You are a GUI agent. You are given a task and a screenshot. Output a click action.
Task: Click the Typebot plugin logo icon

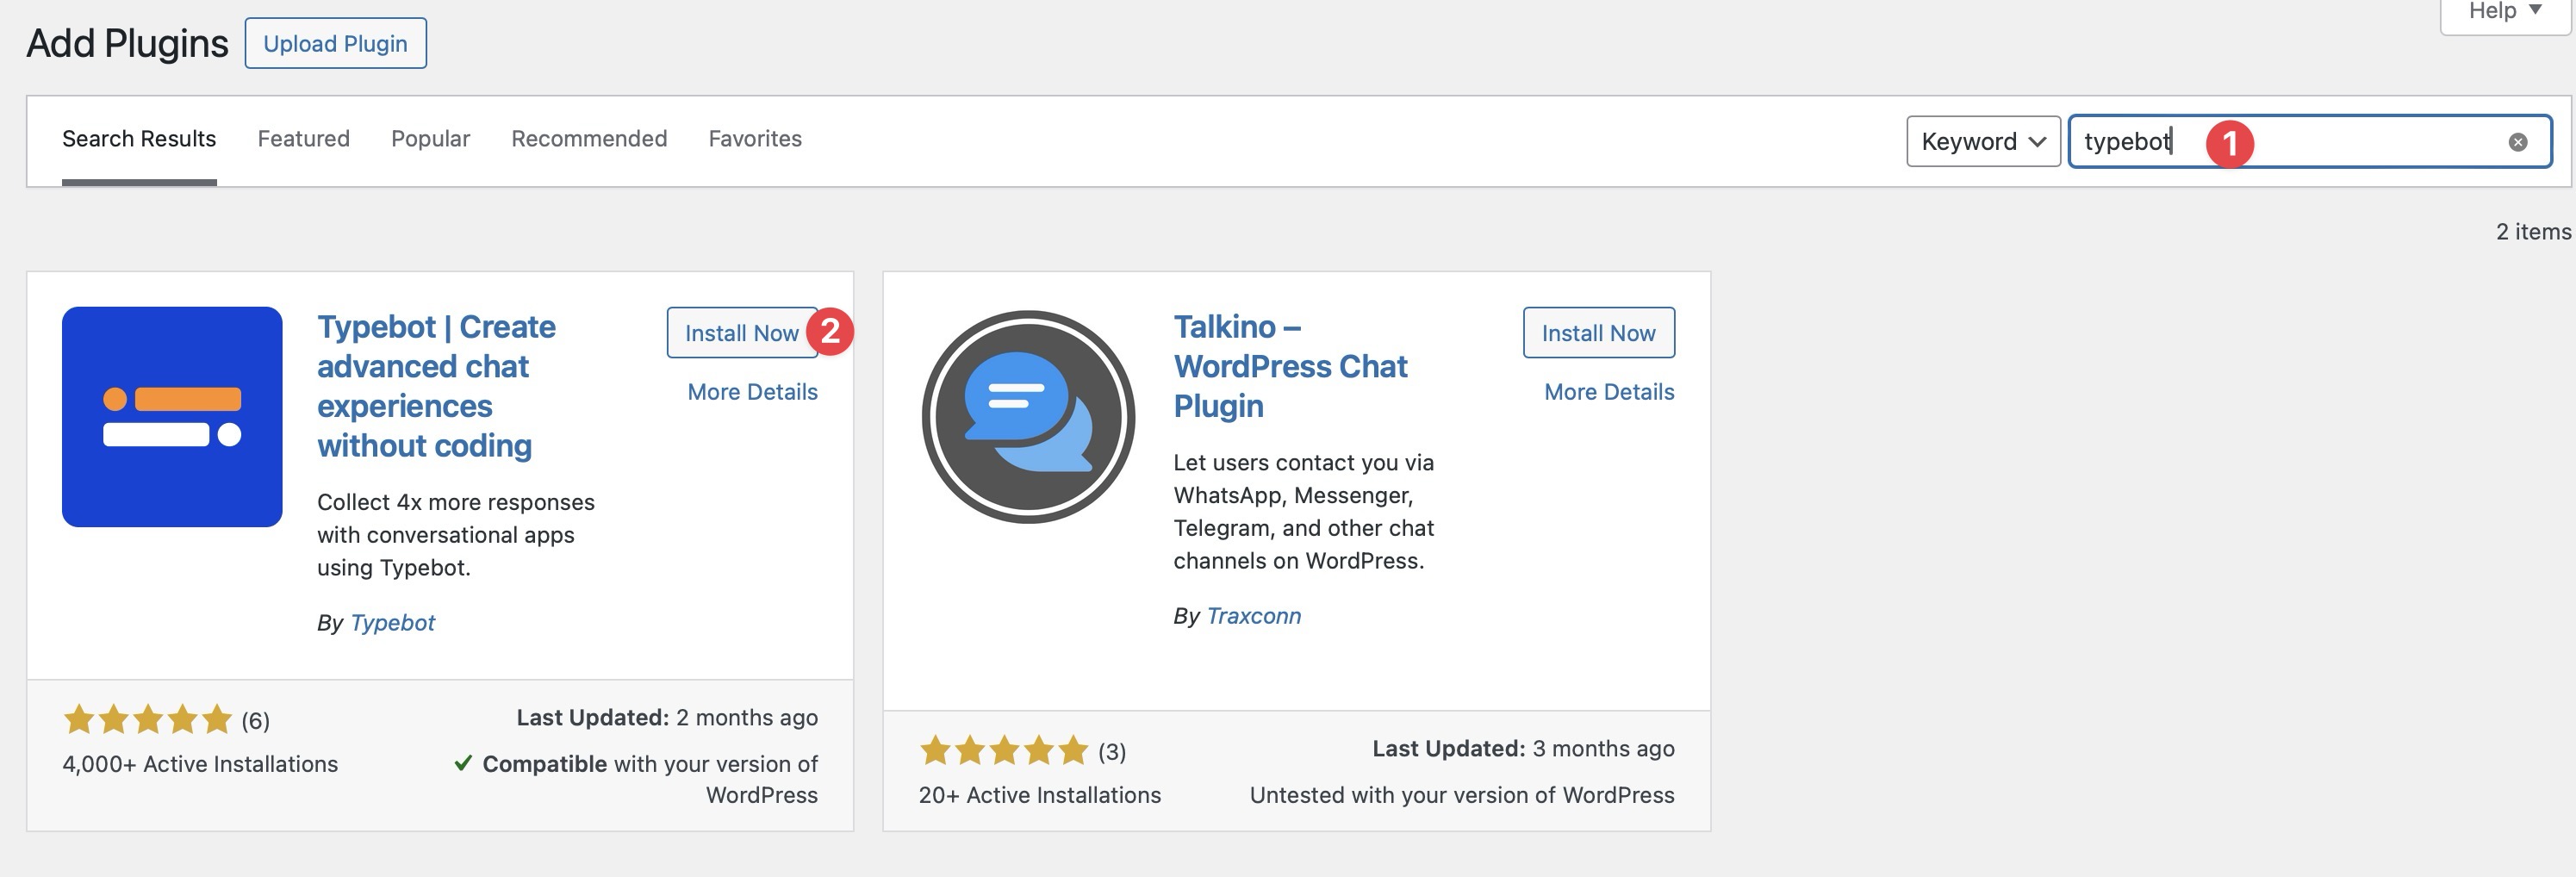(x=171, y=415)
